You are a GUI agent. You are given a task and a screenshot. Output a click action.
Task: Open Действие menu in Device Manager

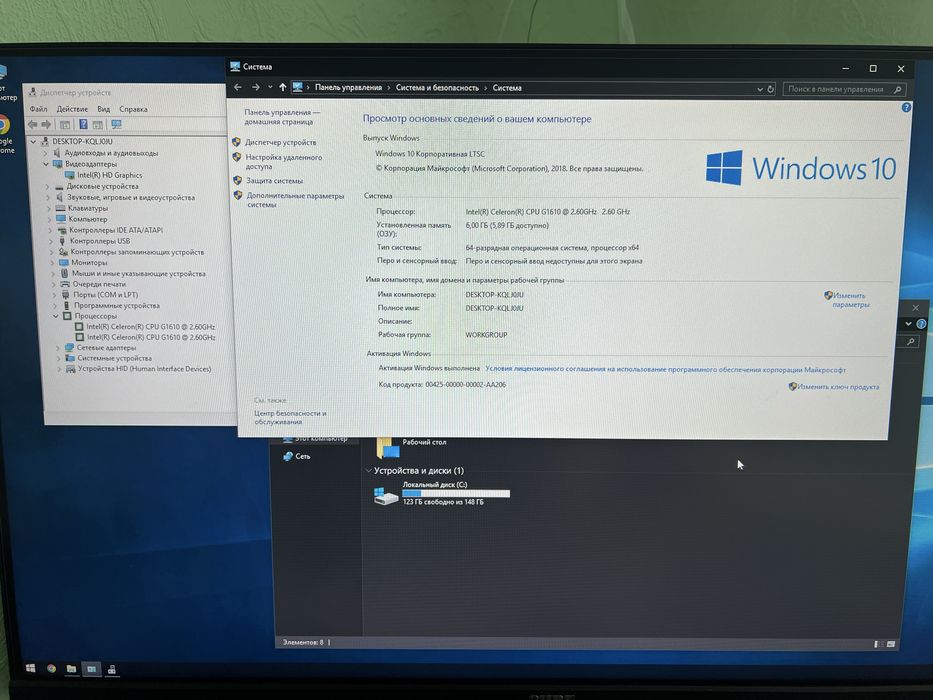(72, 109)
